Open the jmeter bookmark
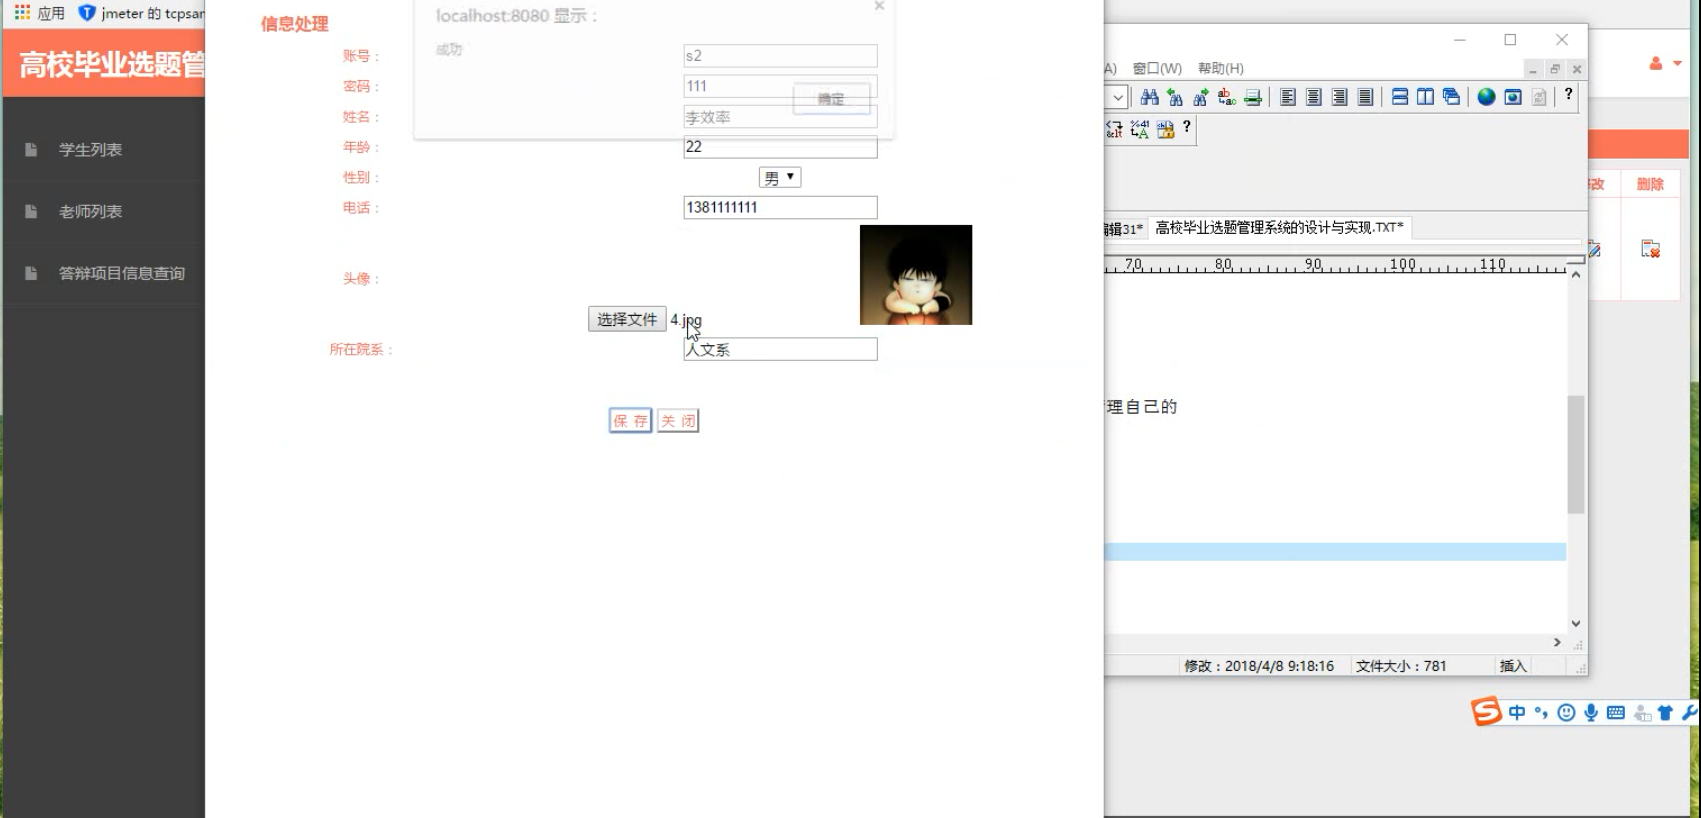The width and height of the screenshot is (1701, 818). (141, 13)
